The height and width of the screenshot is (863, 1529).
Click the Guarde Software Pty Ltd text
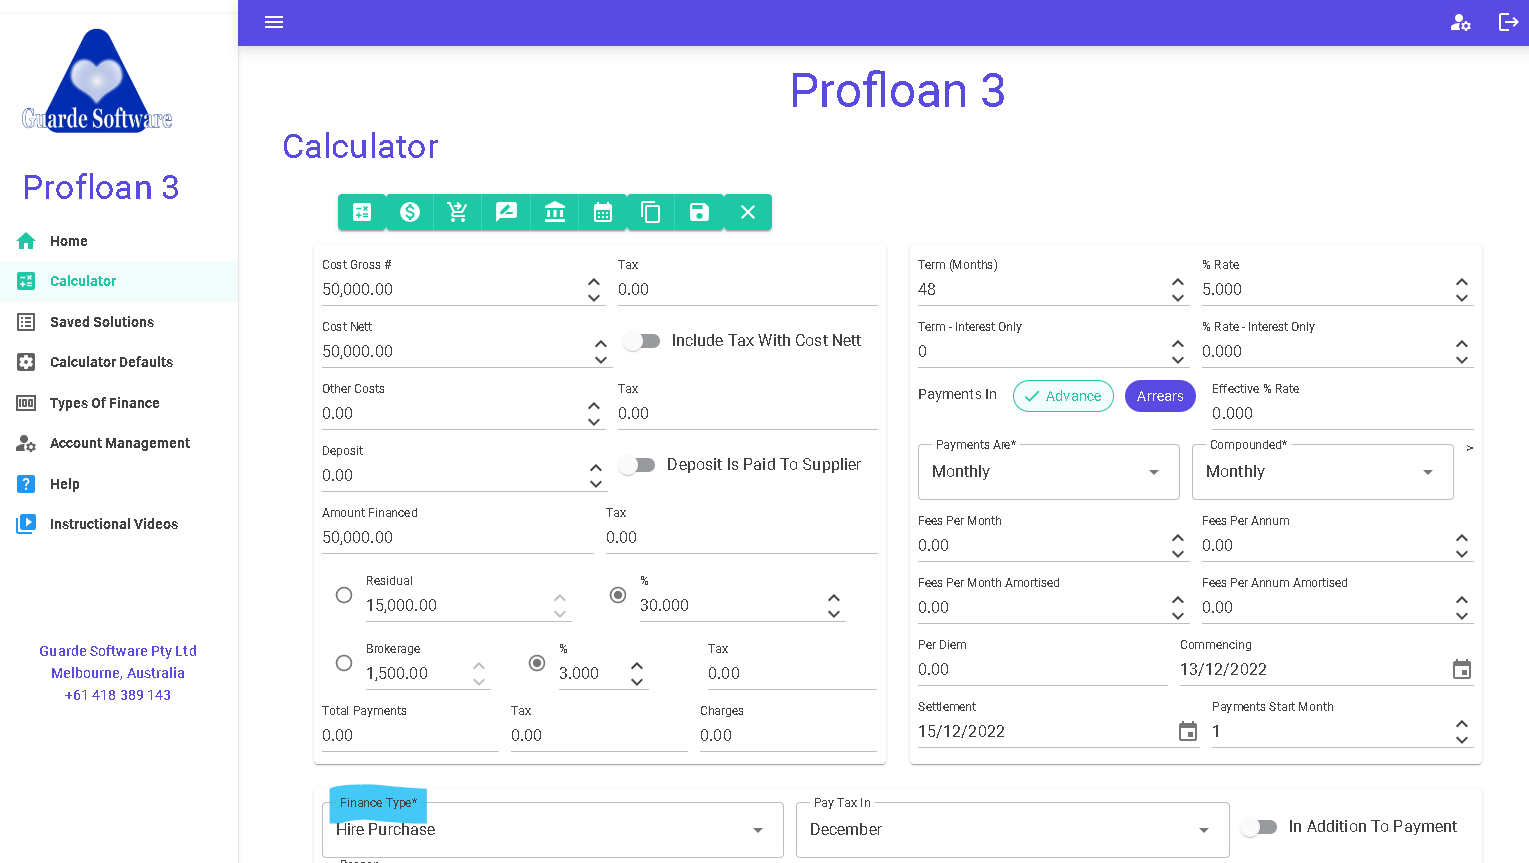118,651
